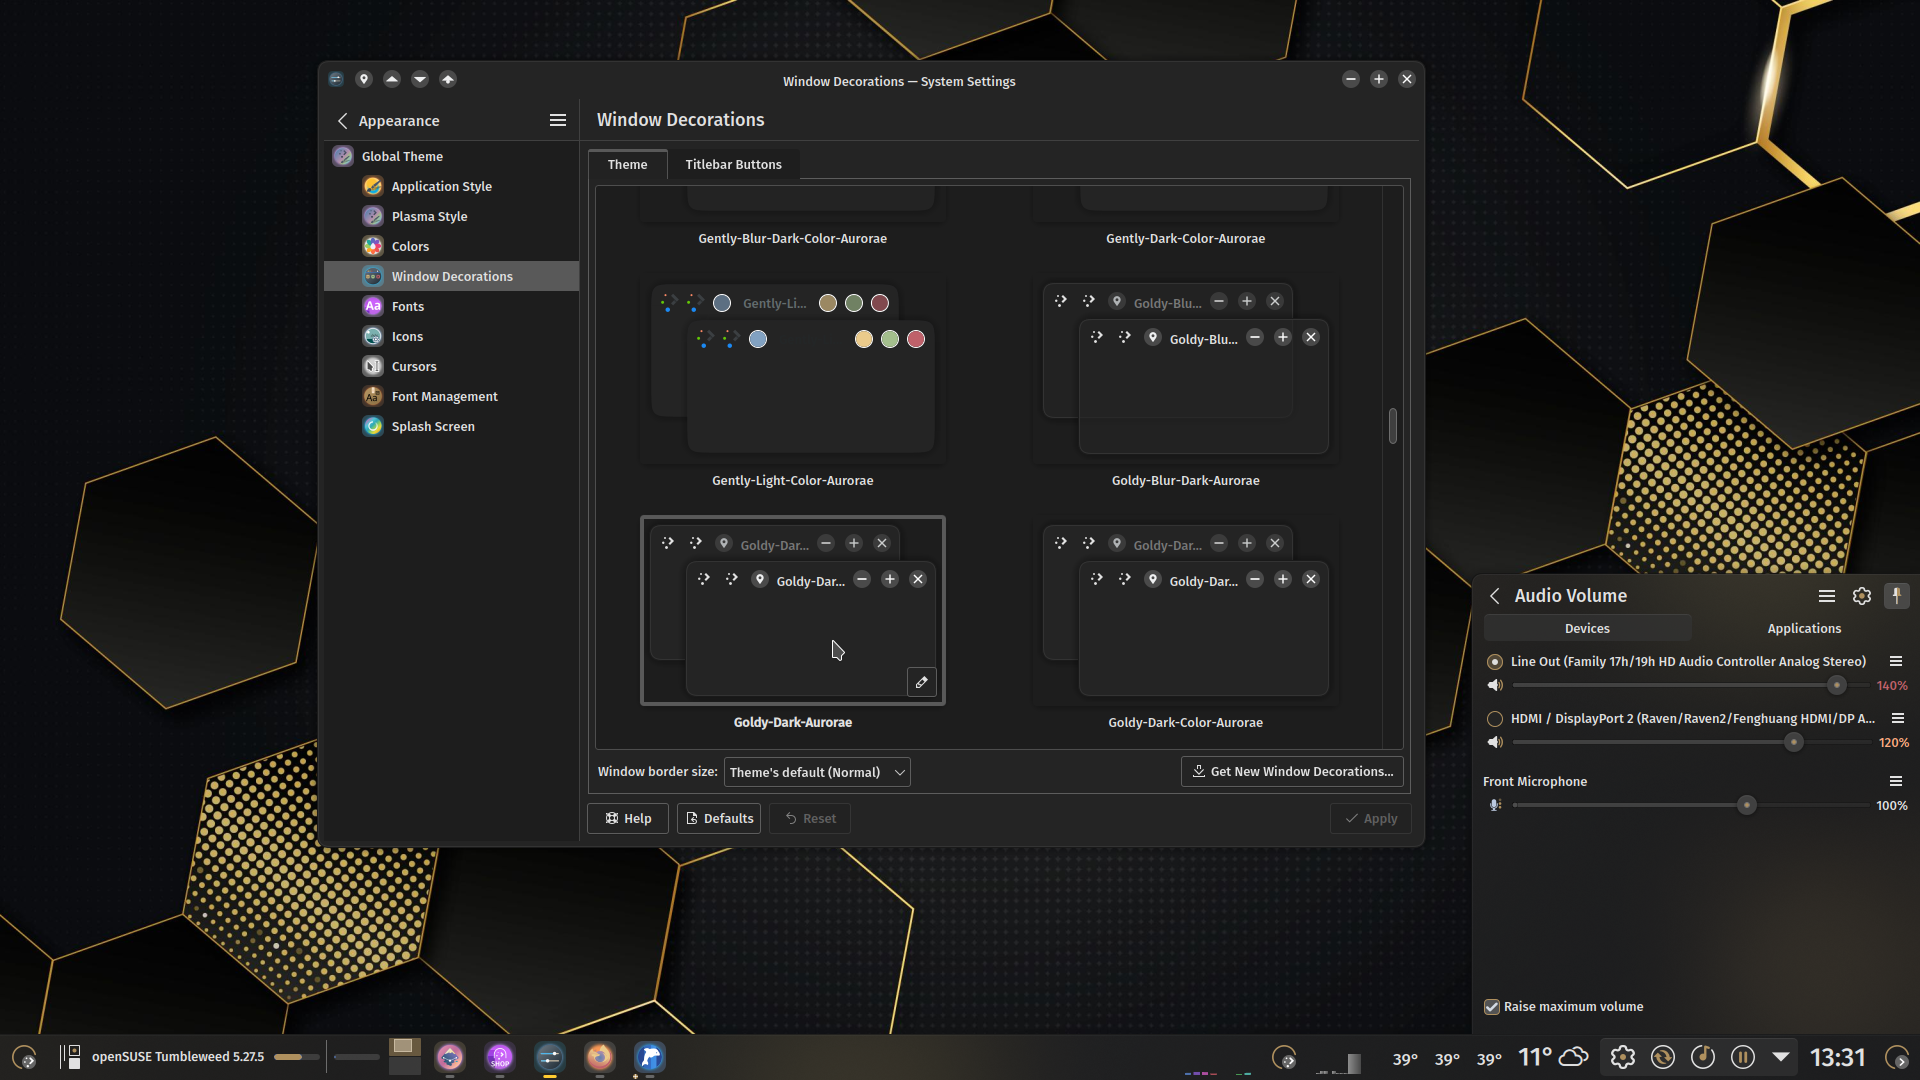The width and height of the screenshot is (1920, 1080).
Task: Click Gently-Dark-Color-Aurorae theme label
Action: (1186, 238)
